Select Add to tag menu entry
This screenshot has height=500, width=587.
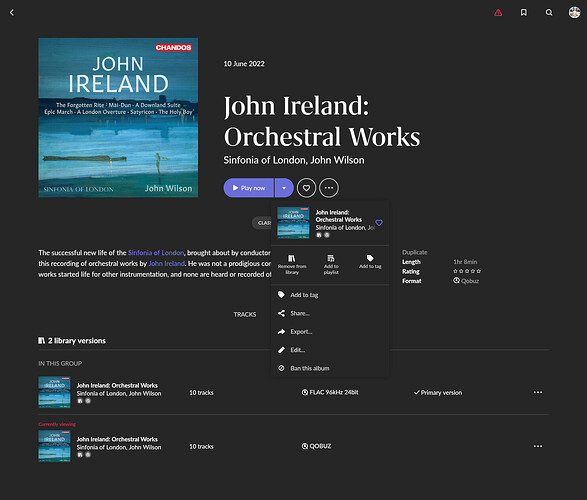click(x=330, y=295)
